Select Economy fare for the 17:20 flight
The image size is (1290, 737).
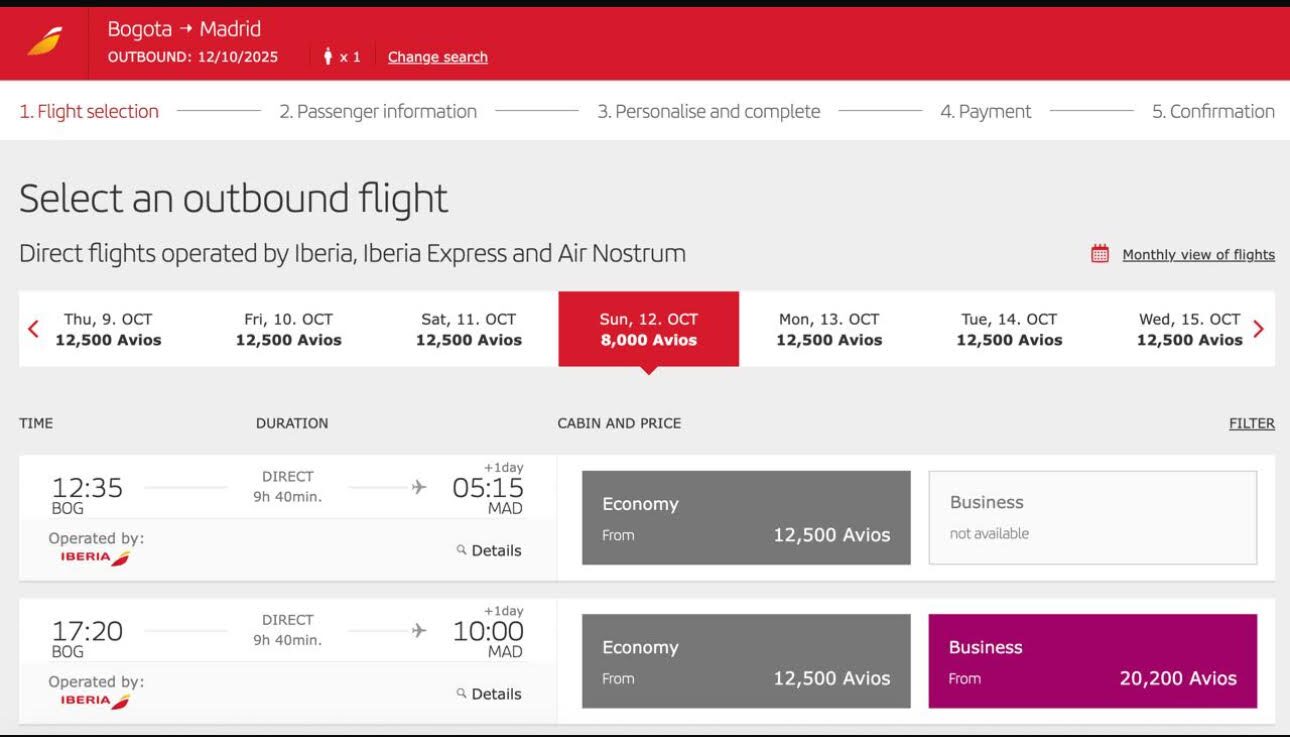coord(746,661)
